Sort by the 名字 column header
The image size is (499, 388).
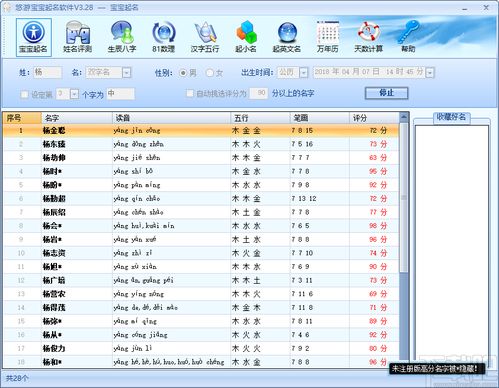coord(77,118)
